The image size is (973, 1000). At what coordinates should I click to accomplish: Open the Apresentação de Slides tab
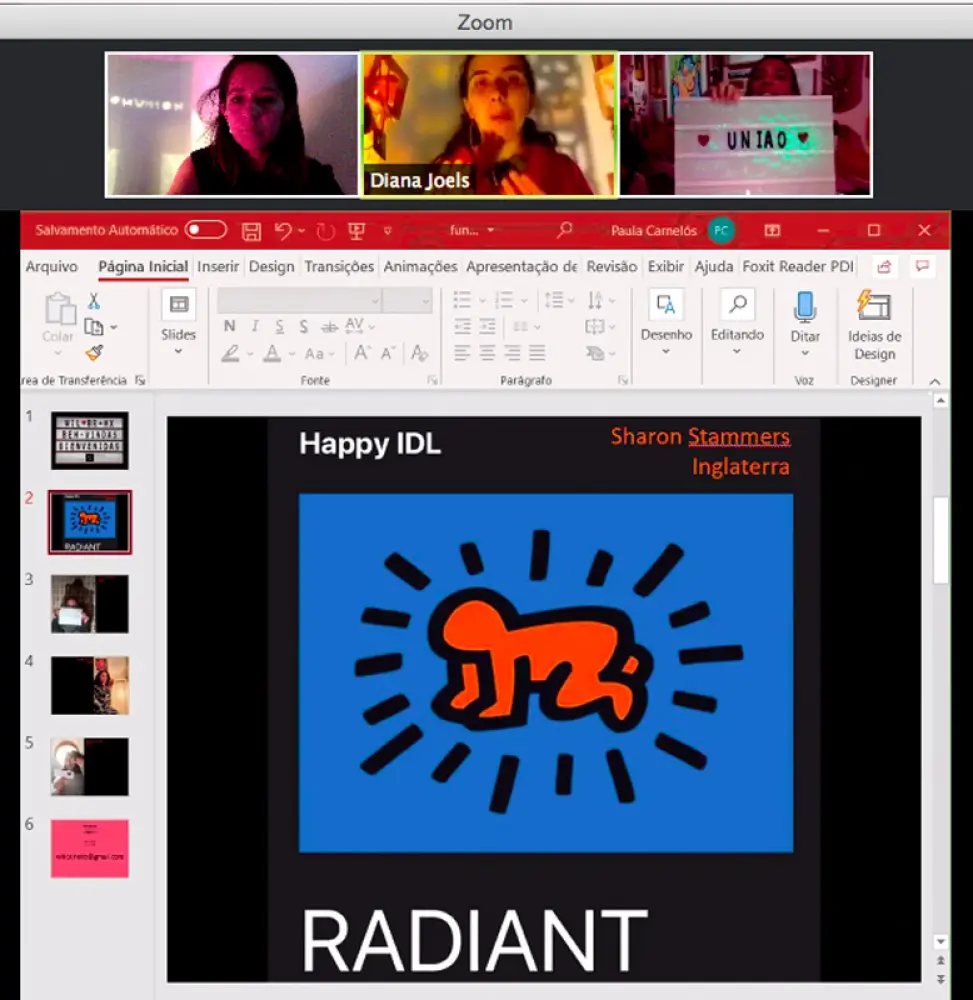pyautogui.click(x=522, y=267)
